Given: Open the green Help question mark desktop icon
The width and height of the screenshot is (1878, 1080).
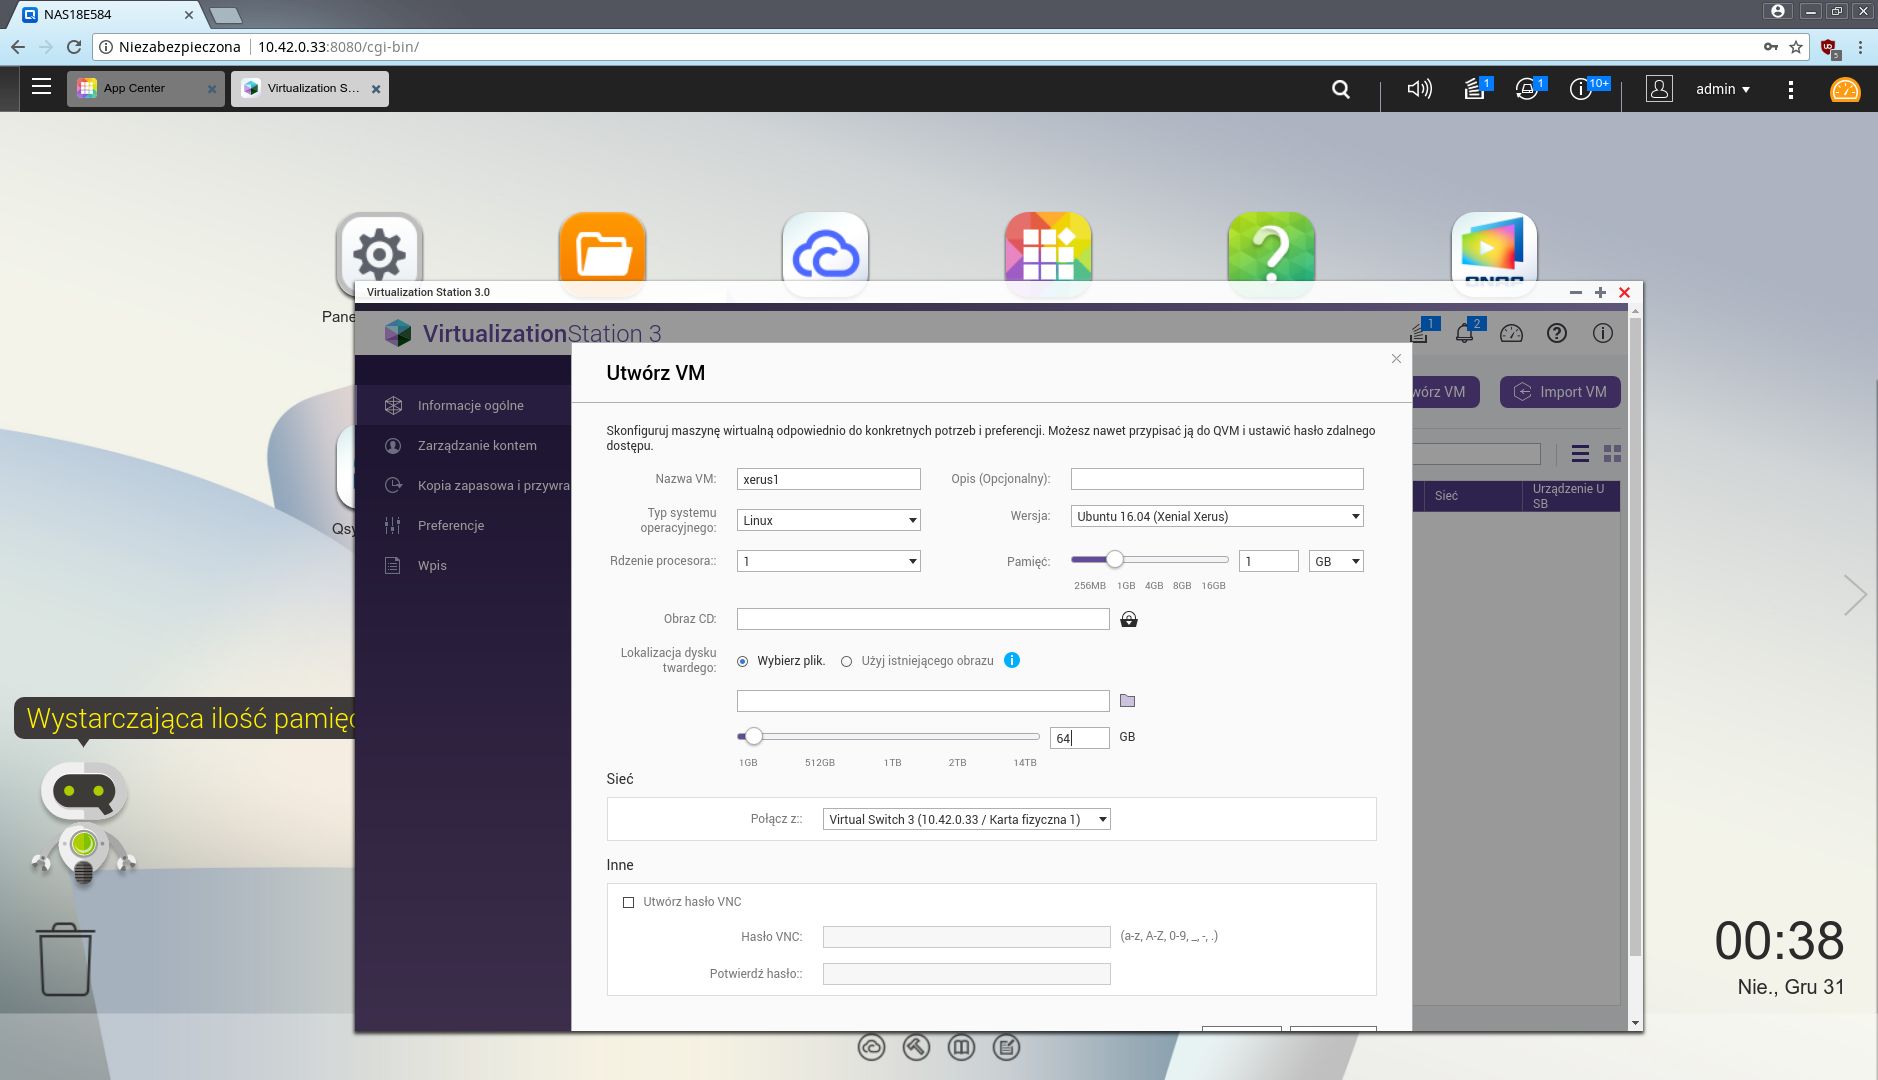Looking at the screenshot, I should coord(1271,254).
